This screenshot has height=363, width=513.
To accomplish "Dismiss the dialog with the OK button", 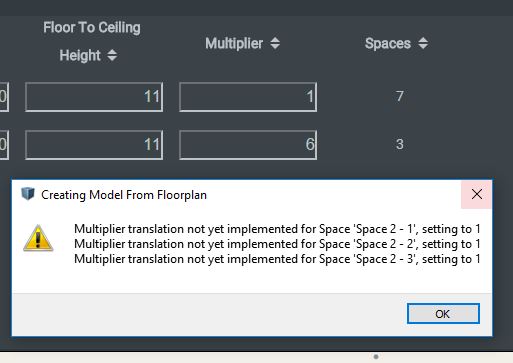I will 443,314.
